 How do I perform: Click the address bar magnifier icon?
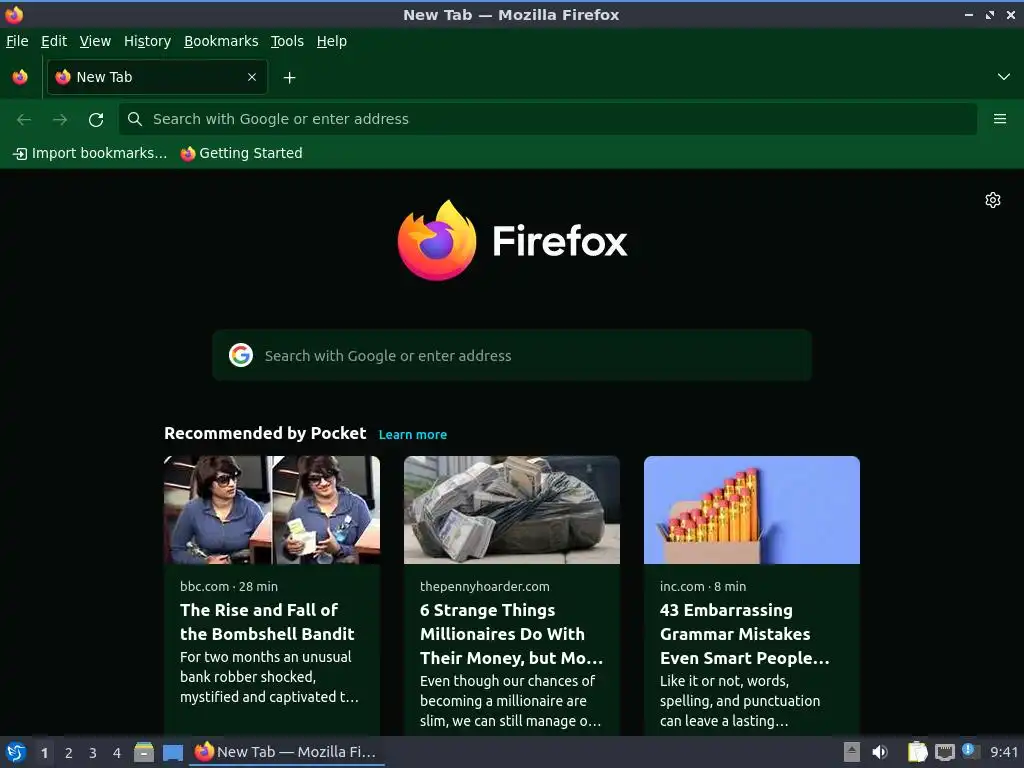pyautogui.click(x=135, y=119)
